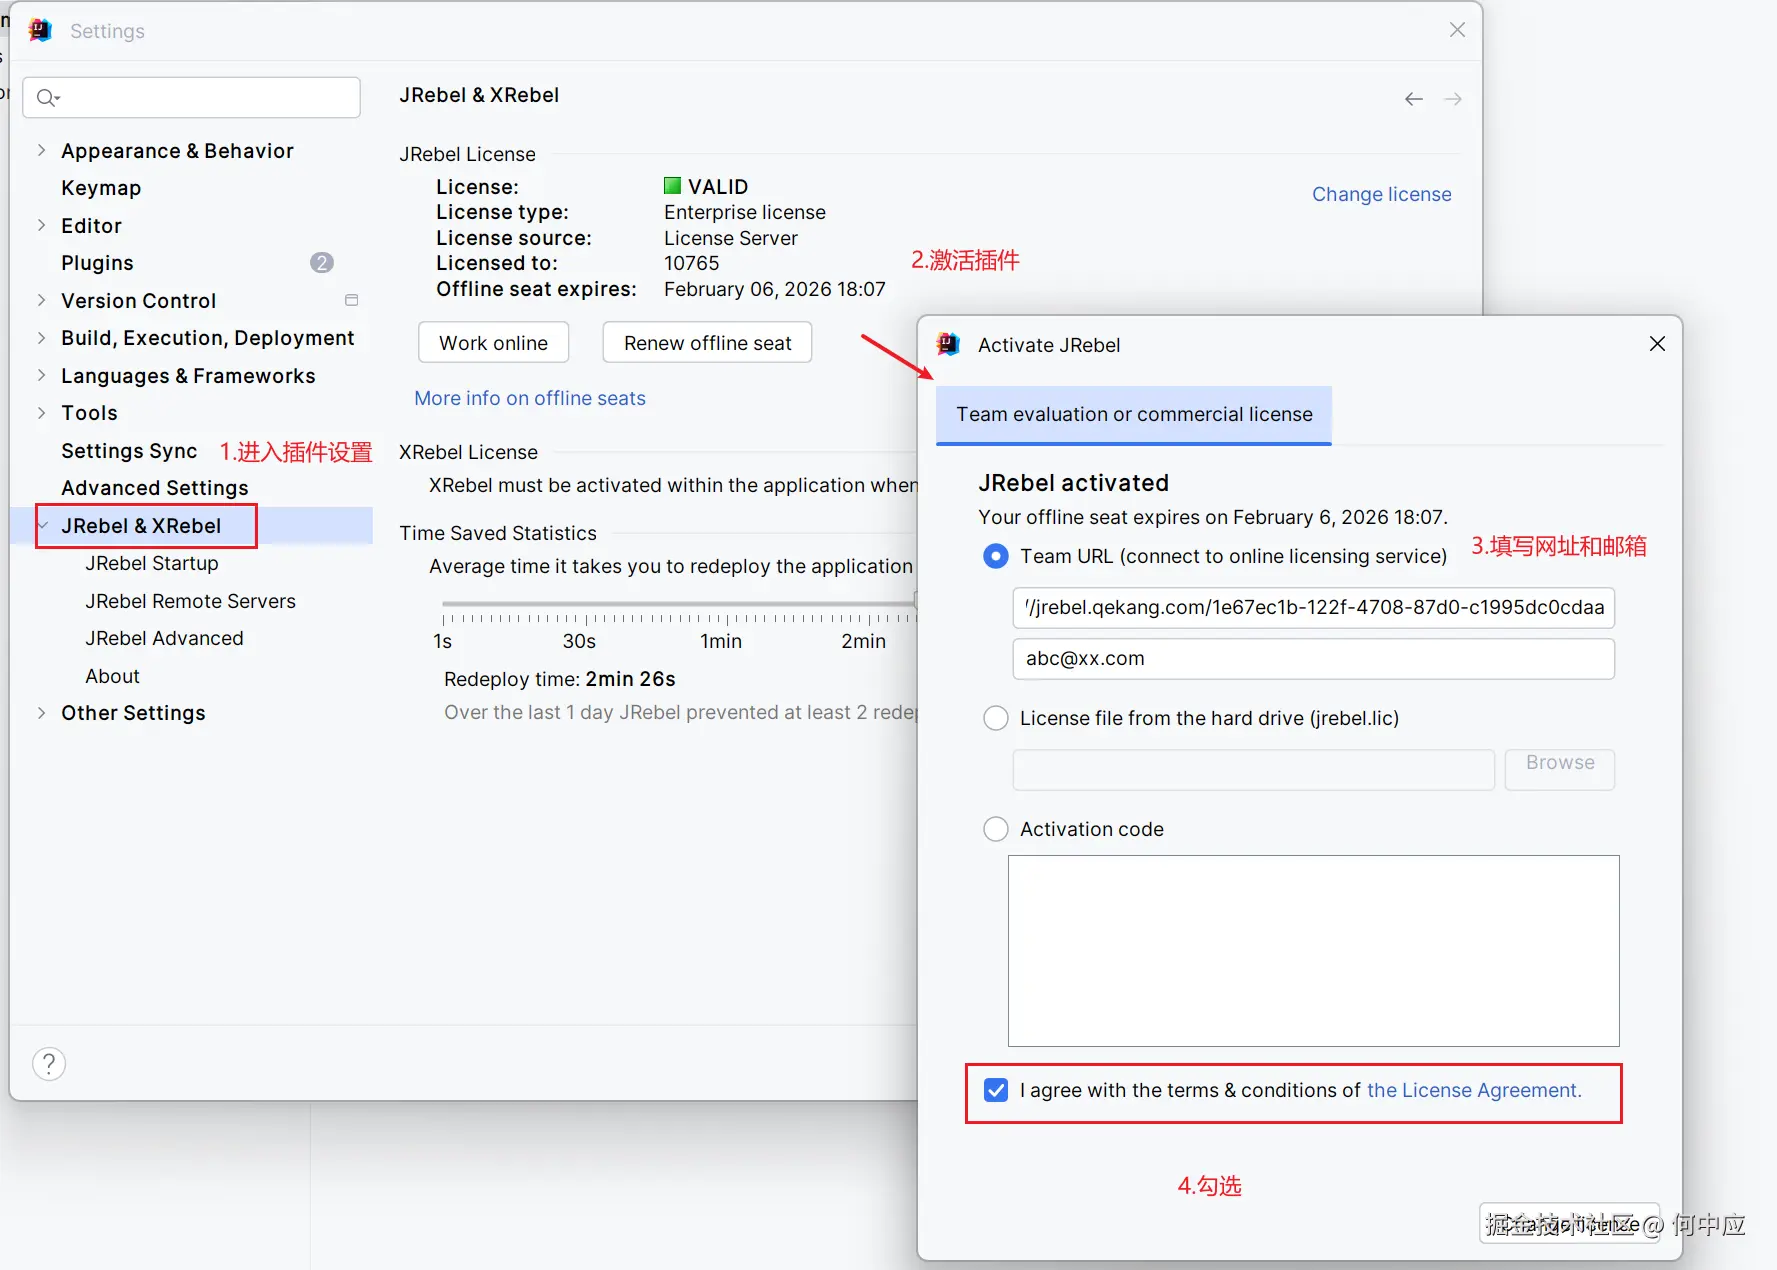
Task: Click the Version Control project-level marker icon
Action: [351, 300]
